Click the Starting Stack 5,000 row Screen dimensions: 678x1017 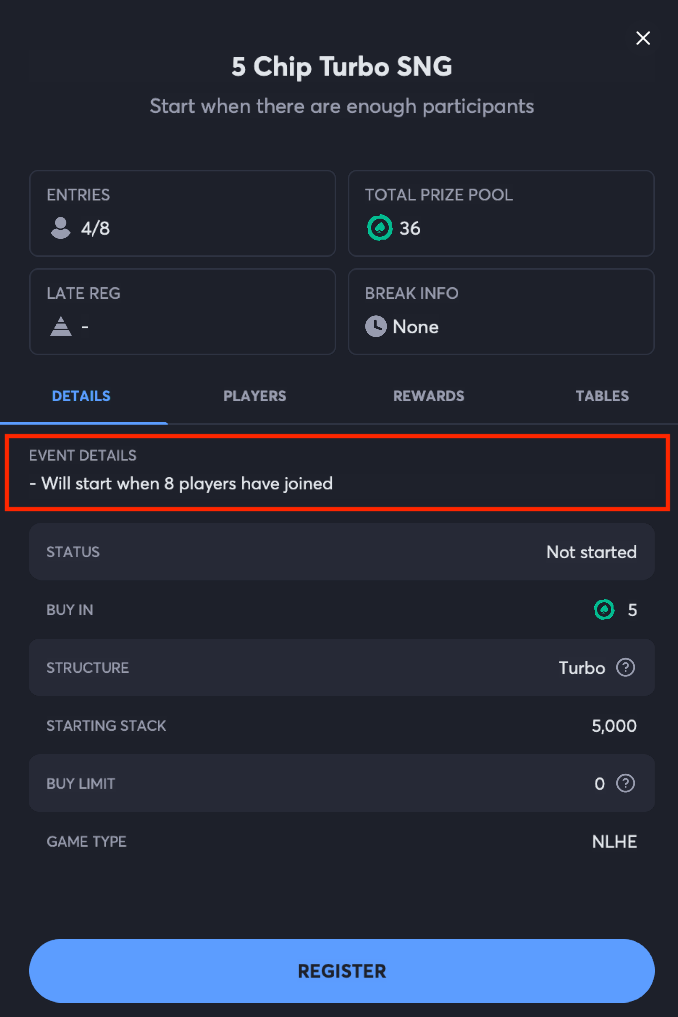click(x=341, y=726)
